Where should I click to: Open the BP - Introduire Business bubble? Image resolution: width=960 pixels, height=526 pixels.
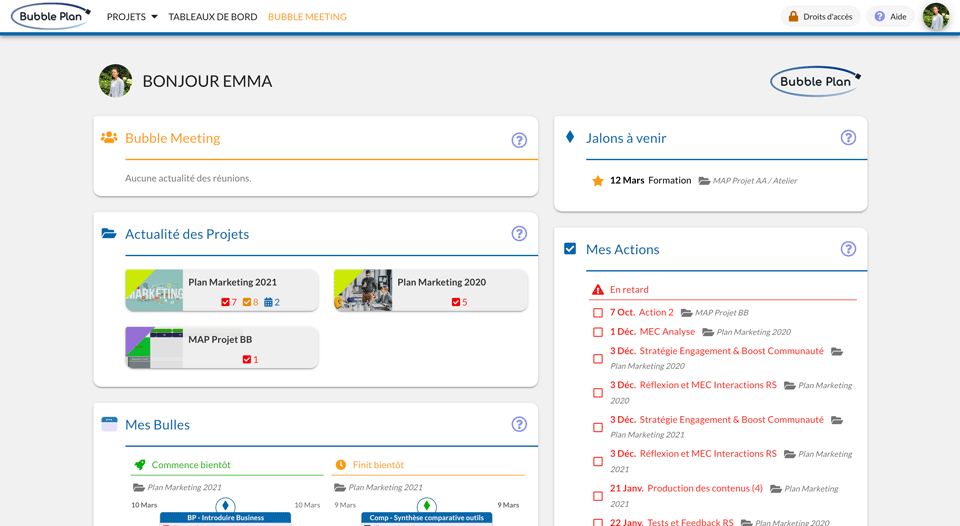(x=225, y=518)
